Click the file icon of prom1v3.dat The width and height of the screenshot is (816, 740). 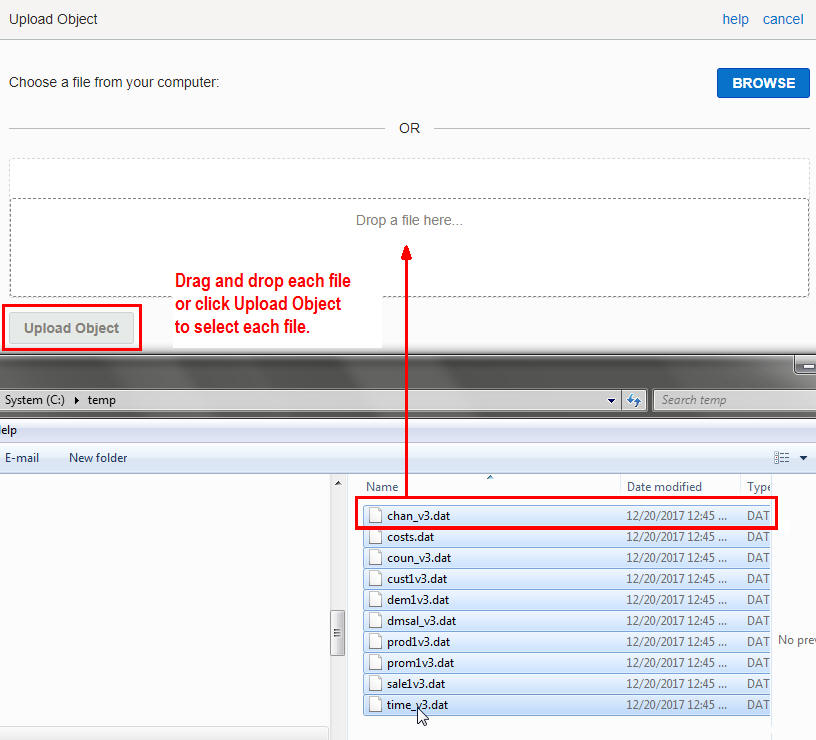[x=375, y=662]
